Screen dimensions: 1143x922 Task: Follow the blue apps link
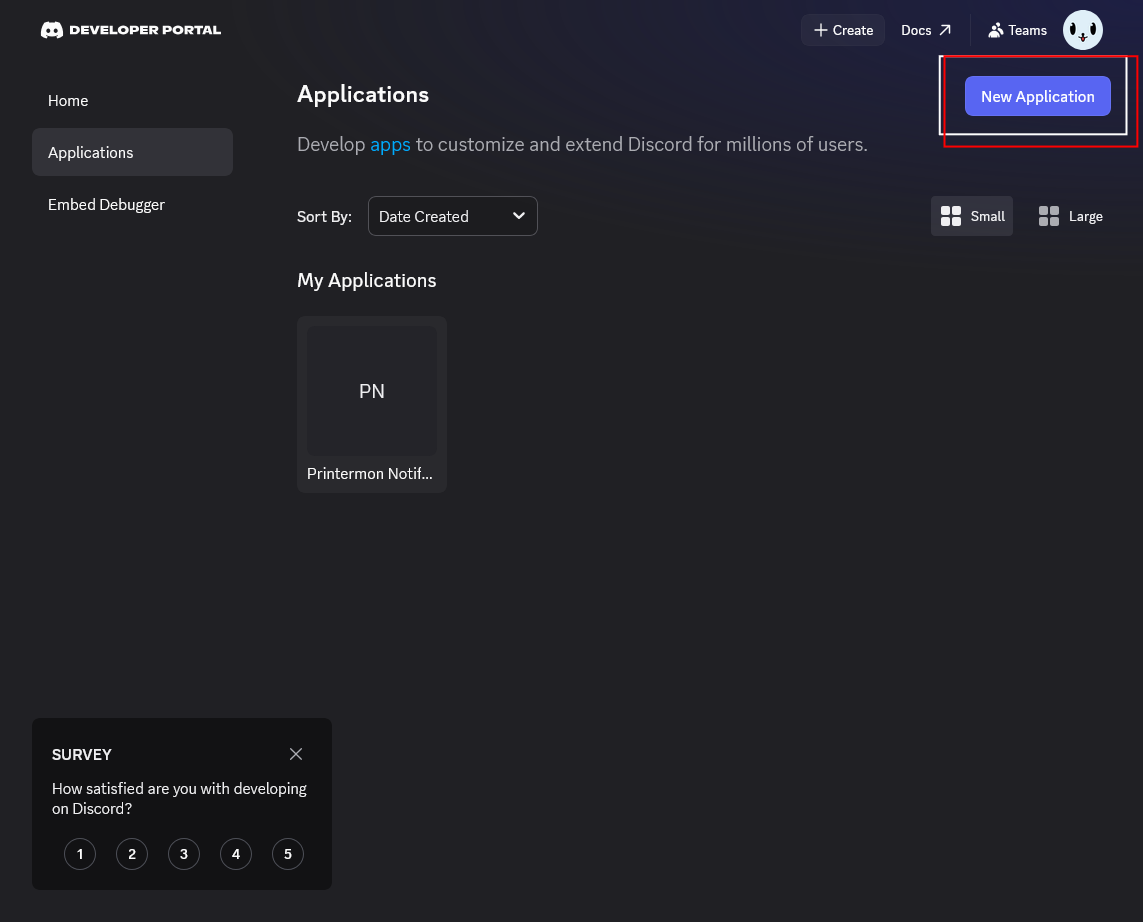tap(390, 144)
